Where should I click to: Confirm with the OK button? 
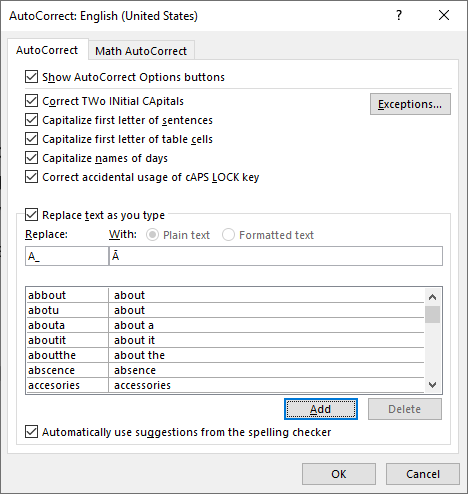coord(339,474)
